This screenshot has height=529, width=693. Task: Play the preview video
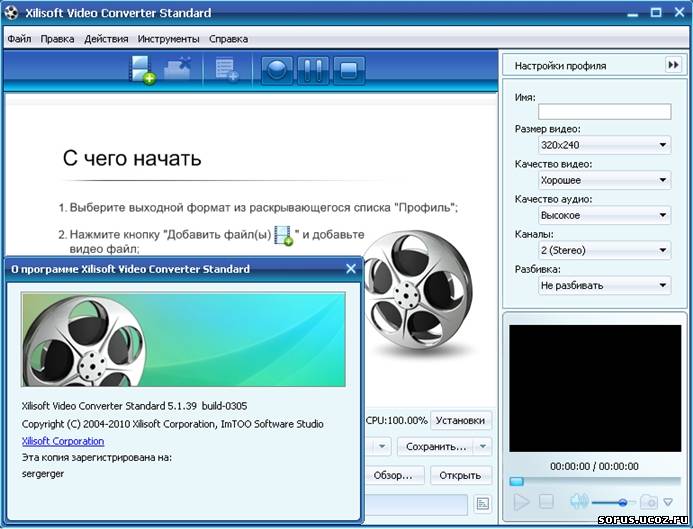click(521, 502)
